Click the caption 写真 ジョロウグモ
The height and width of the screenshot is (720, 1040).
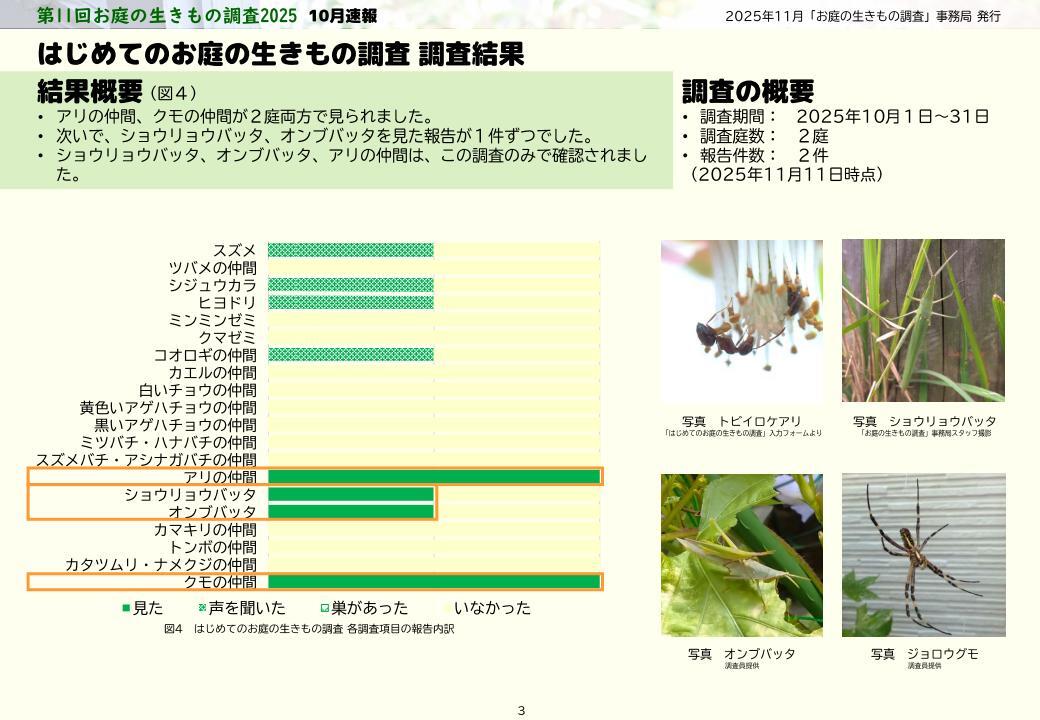point(925,654)
